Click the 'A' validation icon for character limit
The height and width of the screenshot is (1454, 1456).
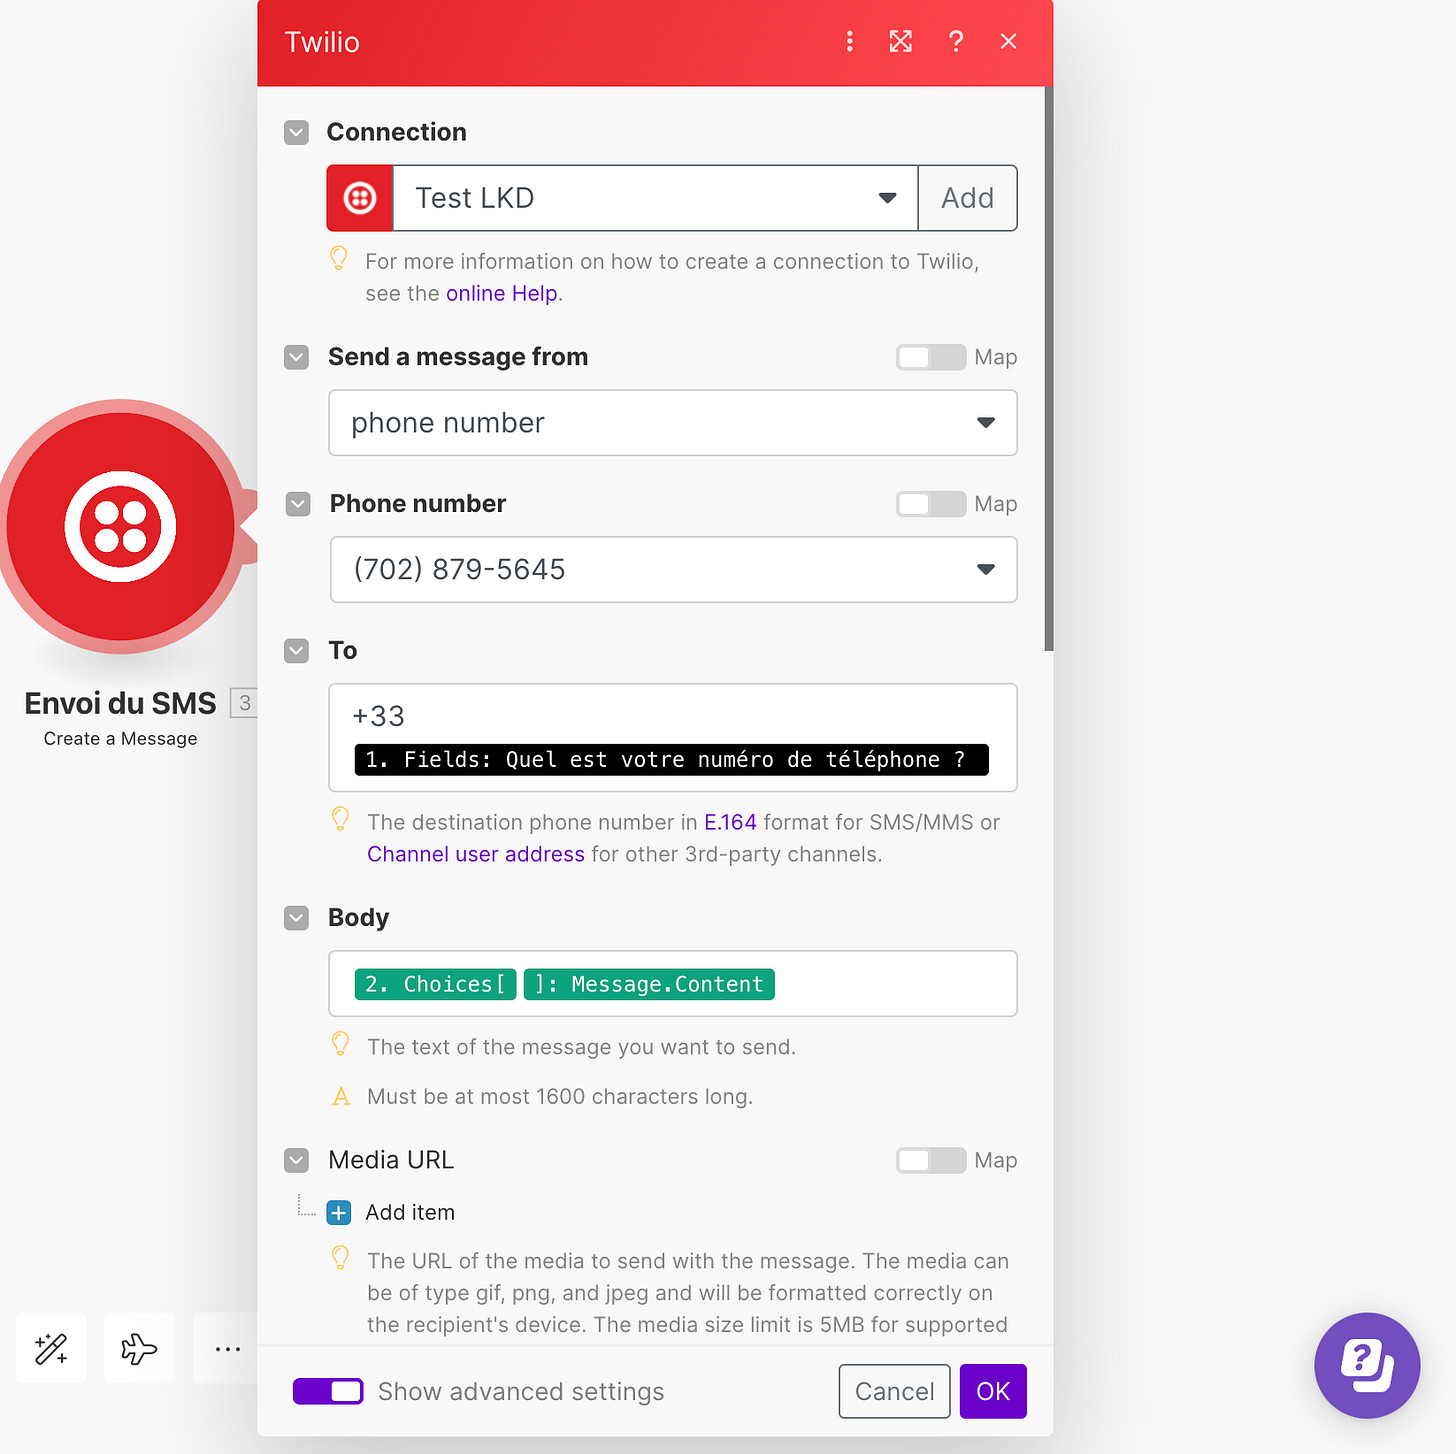pos(341,1097)
